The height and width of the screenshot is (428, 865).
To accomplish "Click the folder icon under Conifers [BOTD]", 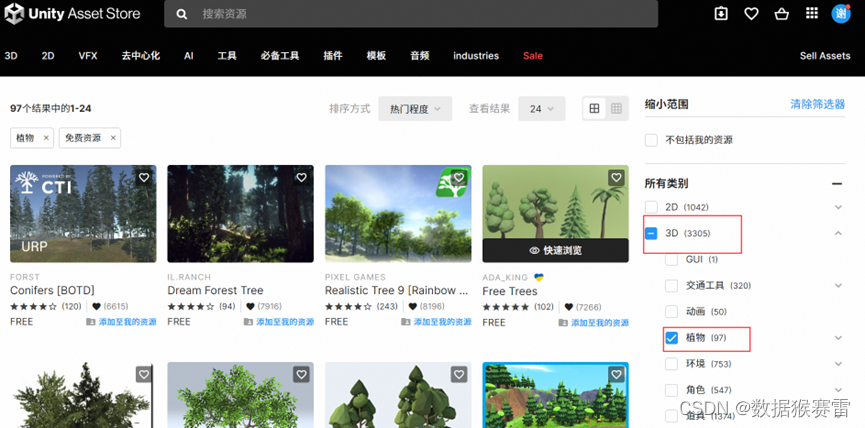I will (x=90, y=322).
